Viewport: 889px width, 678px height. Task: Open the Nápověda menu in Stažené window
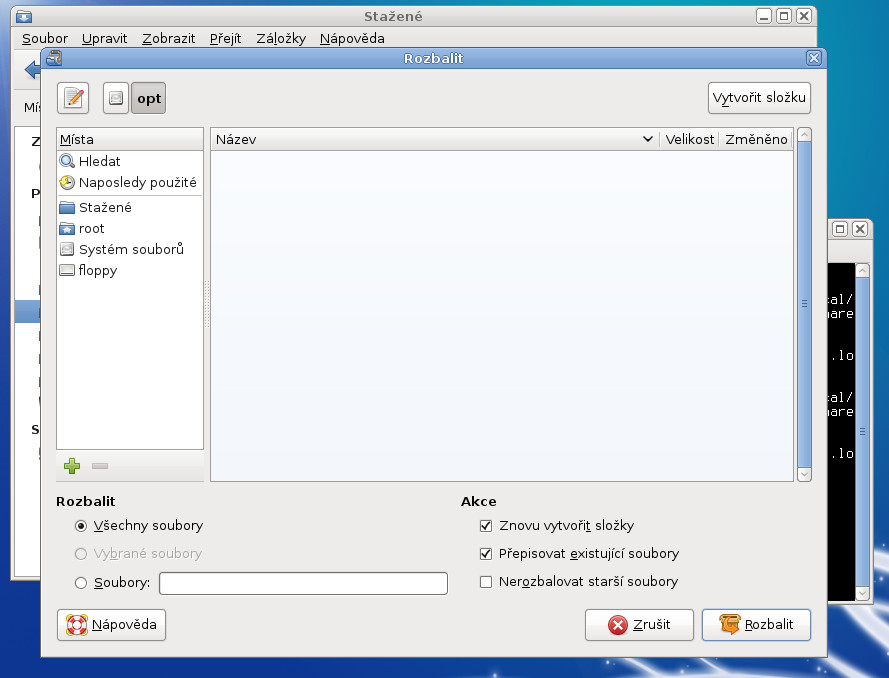352,39
